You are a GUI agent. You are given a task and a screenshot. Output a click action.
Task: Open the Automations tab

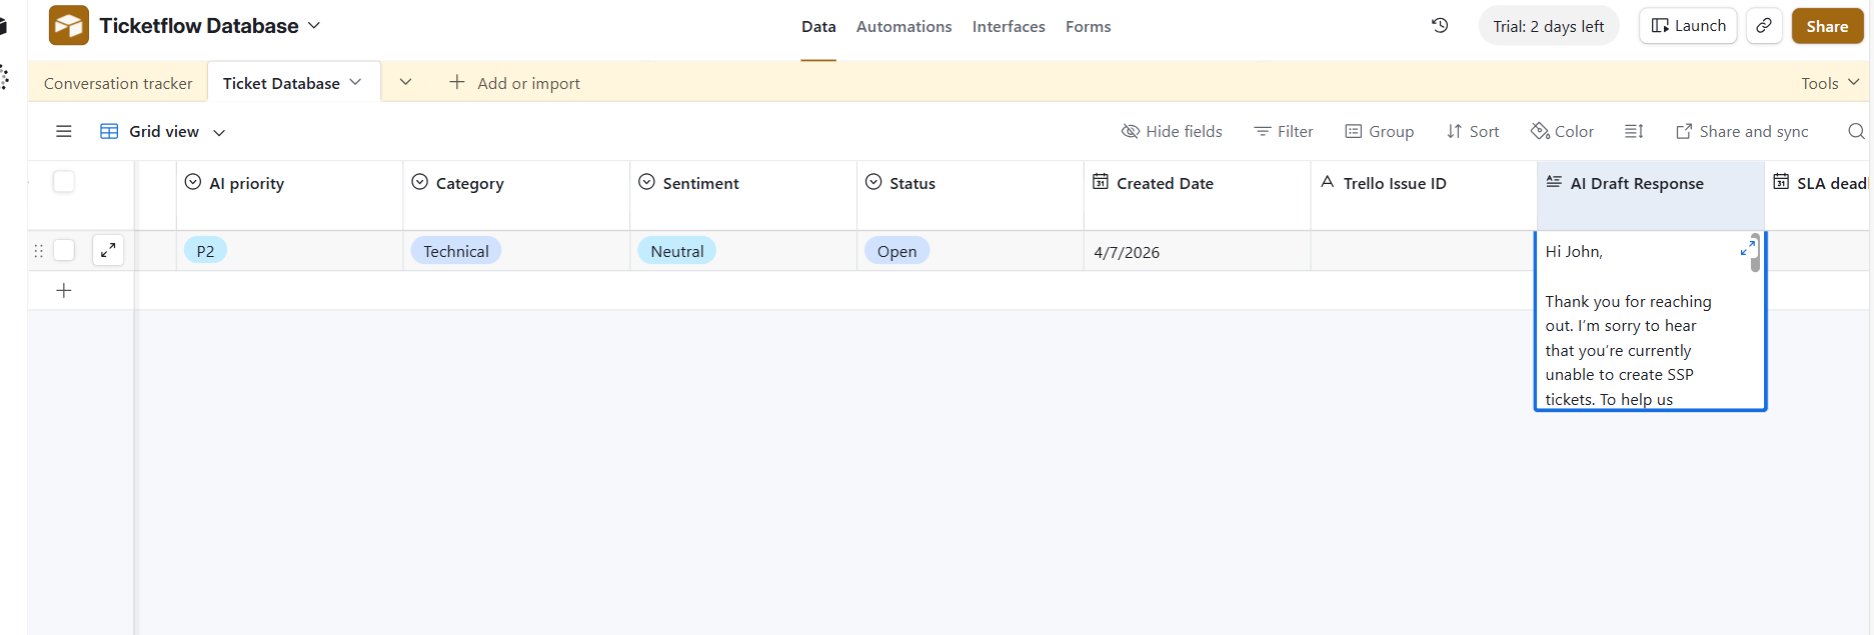coord(904,27)
